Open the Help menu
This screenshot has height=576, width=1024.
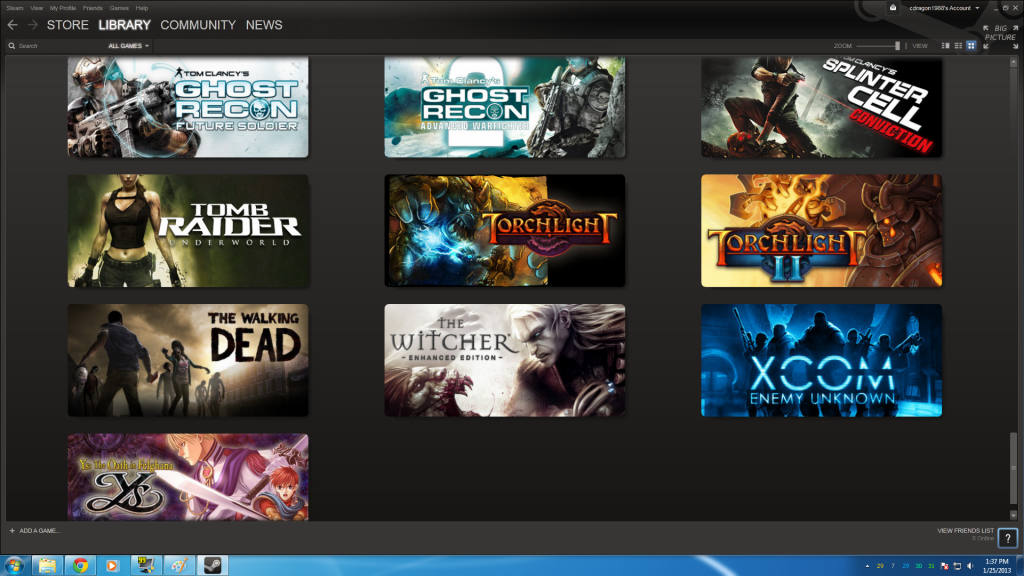pos(142,8)
